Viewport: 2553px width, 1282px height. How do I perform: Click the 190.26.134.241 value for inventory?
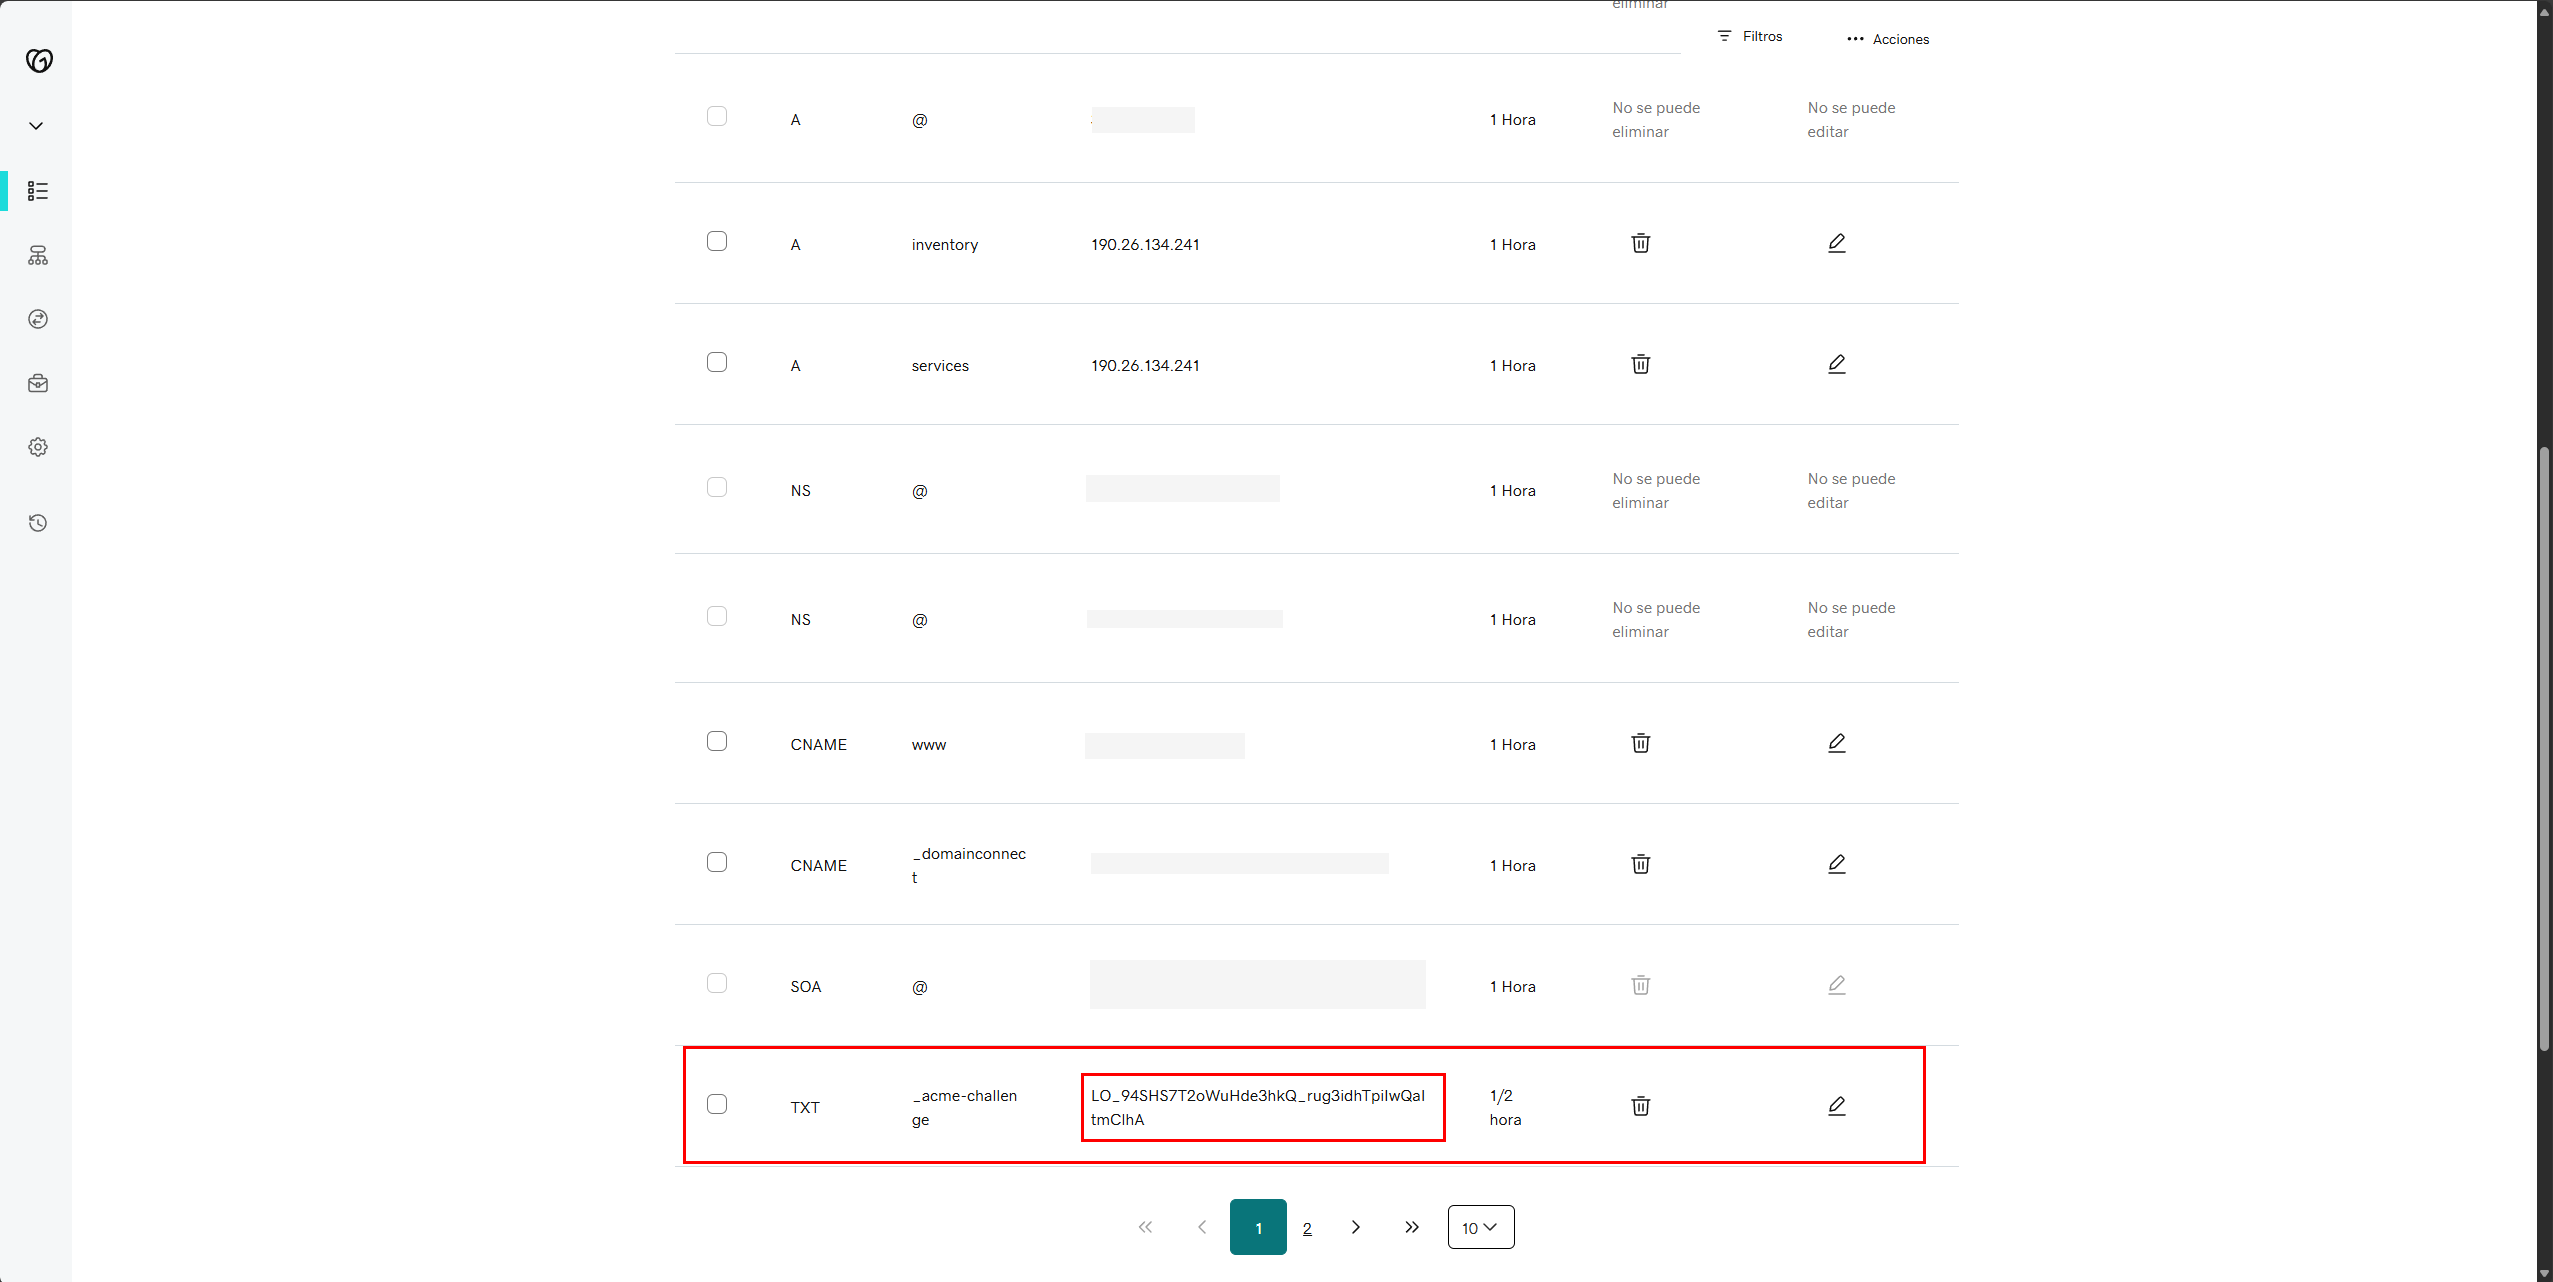click(x=1145, y=245)
